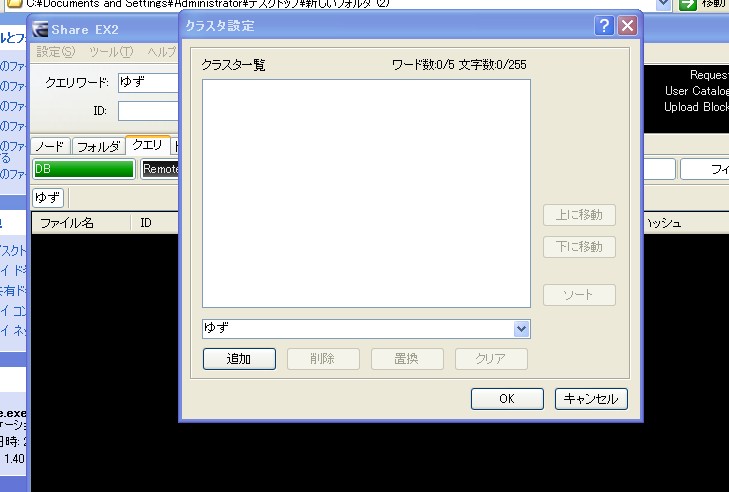Click the ID input field
Viewport: 729px width, 492px height.
coord(148,111)
